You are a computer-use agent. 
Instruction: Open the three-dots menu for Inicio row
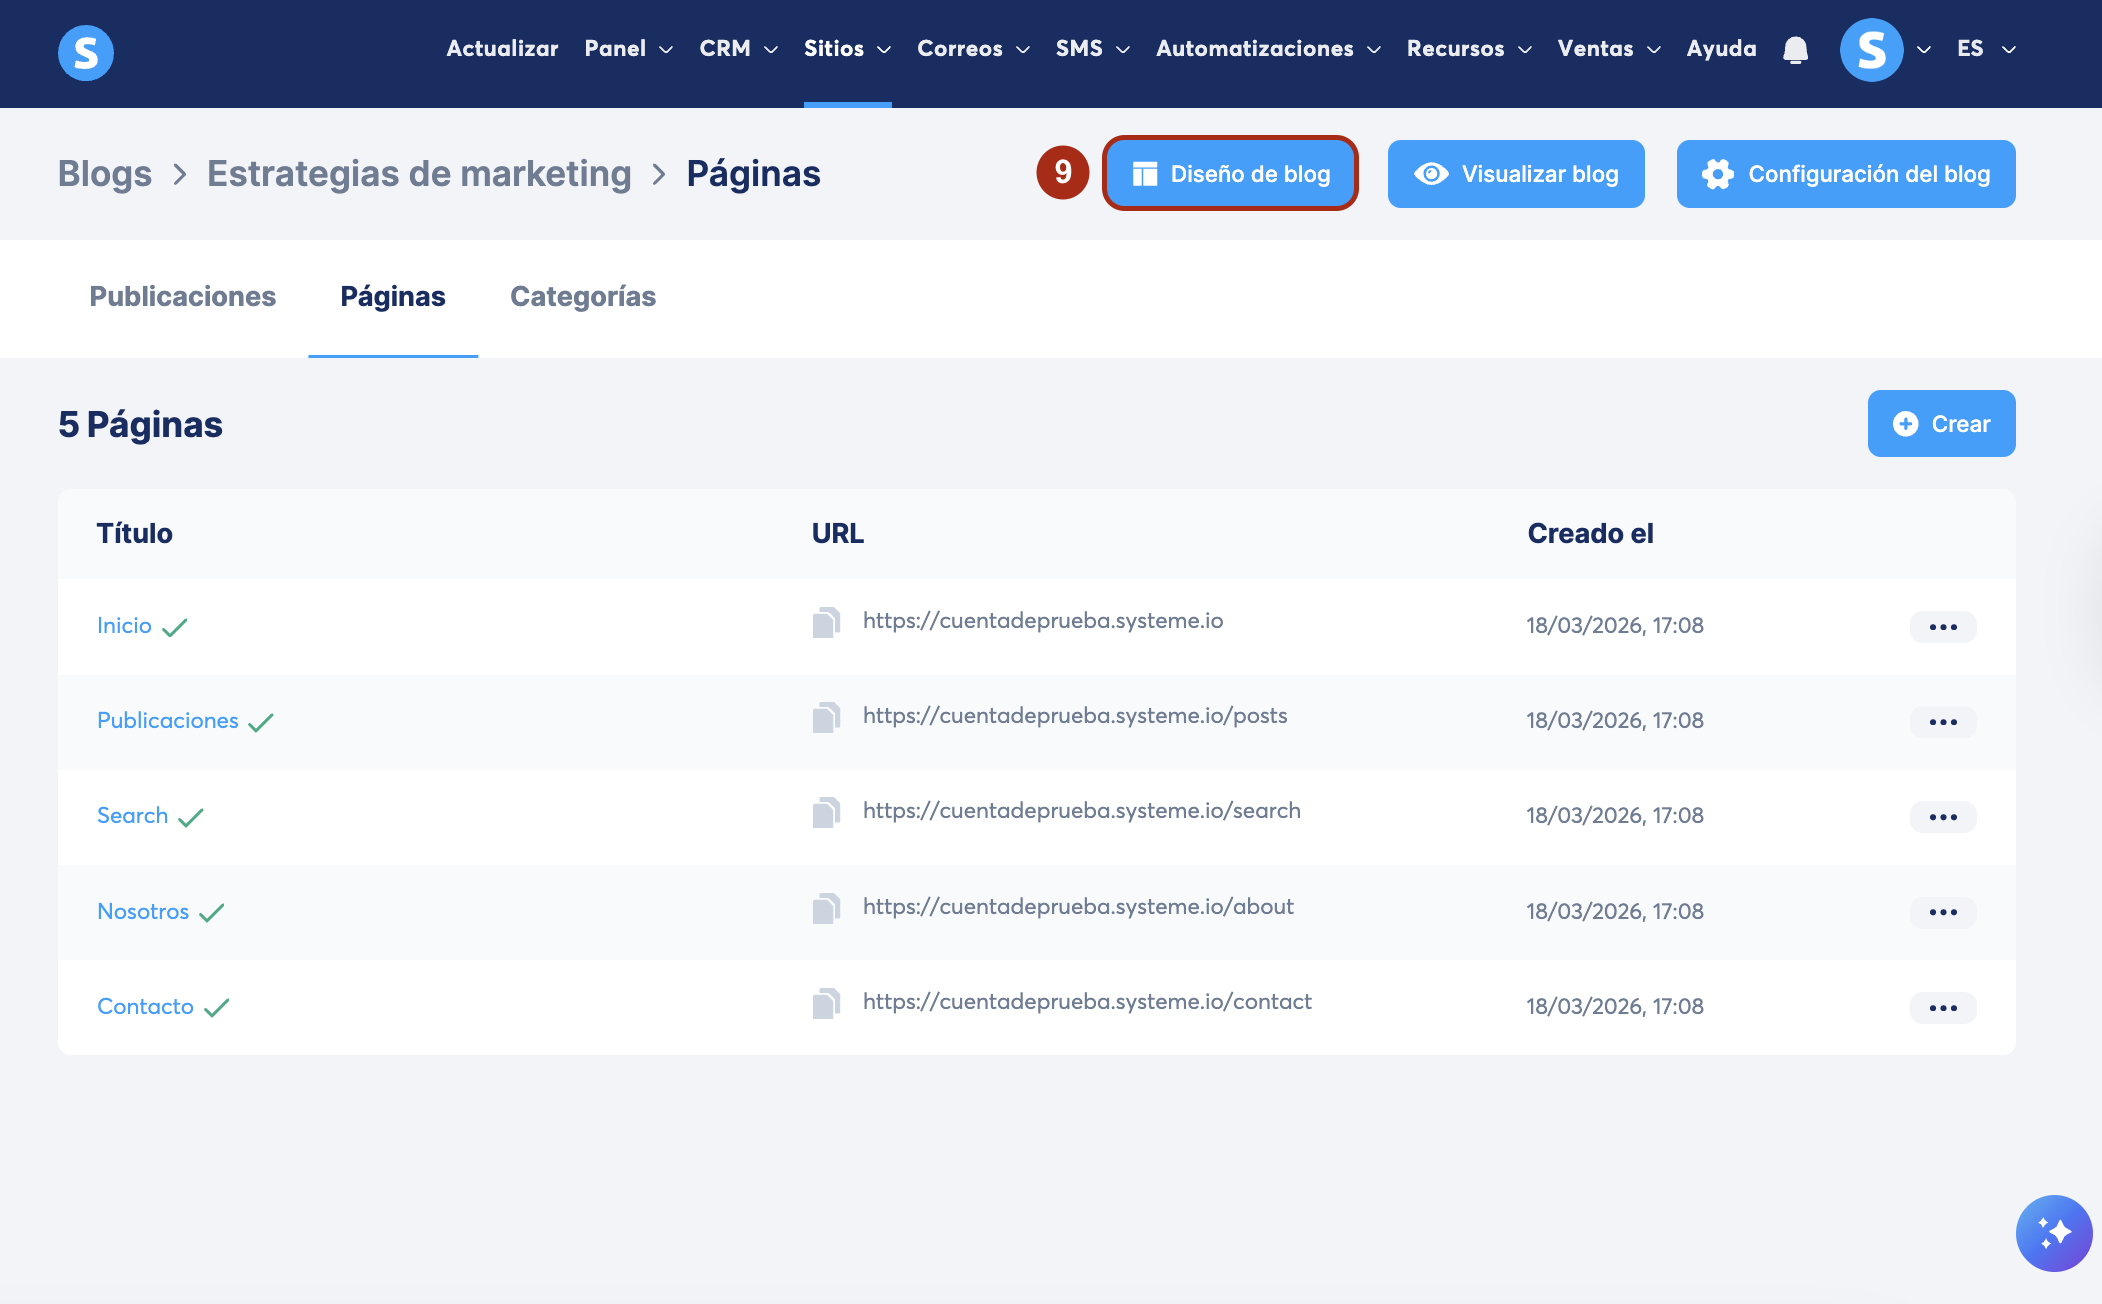[1942, 627]
